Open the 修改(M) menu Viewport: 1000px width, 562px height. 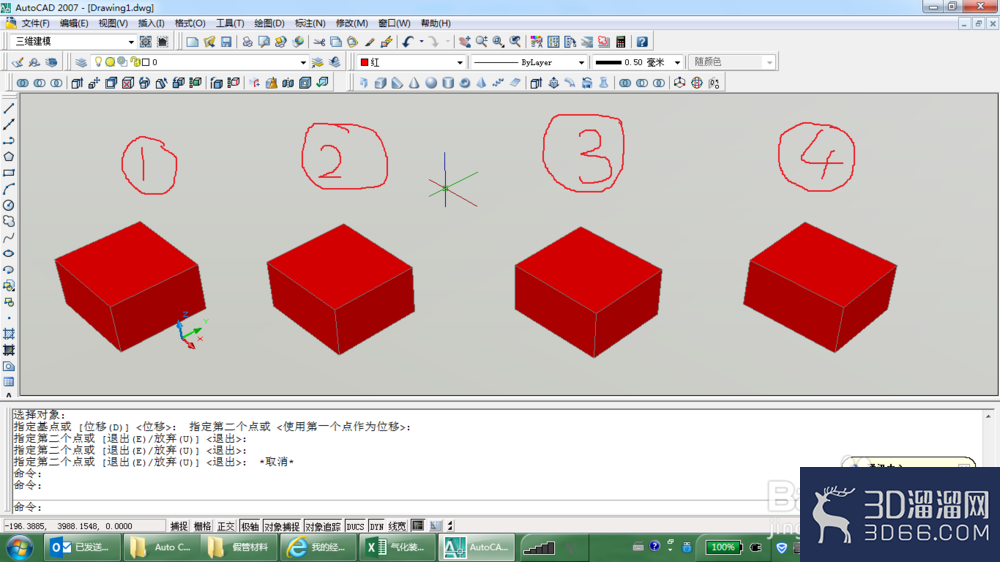click(351, 23)
